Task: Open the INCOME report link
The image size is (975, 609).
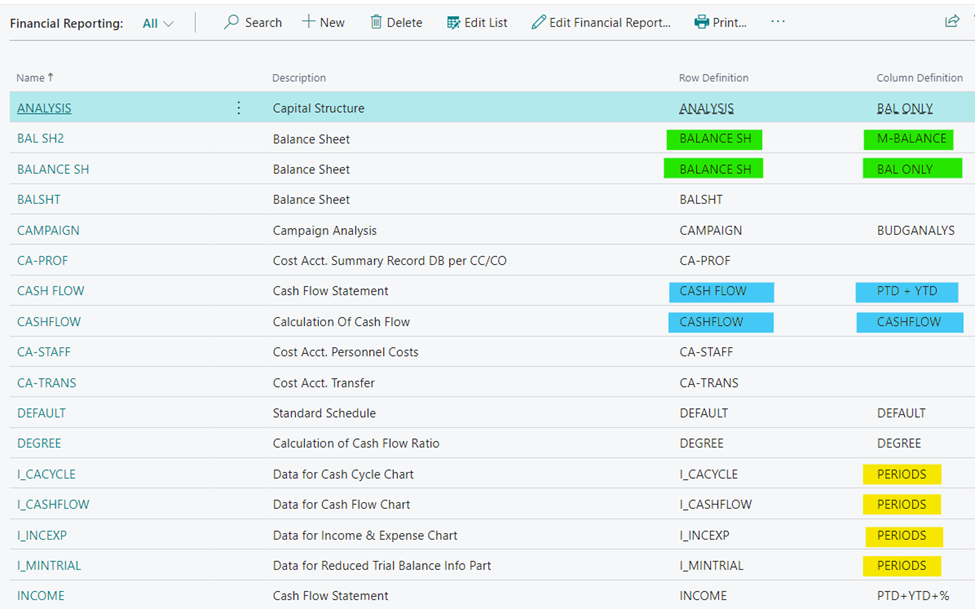Action: 40,596
